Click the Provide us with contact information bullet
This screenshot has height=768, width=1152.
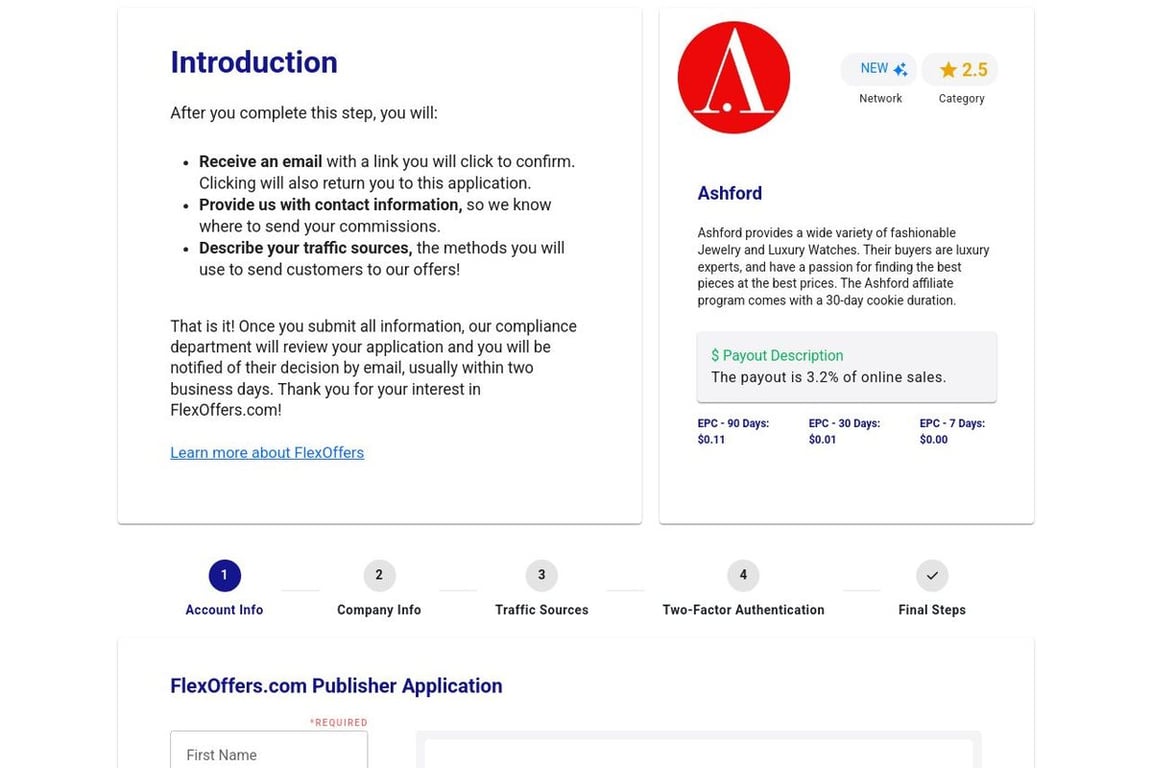[375, 215]
